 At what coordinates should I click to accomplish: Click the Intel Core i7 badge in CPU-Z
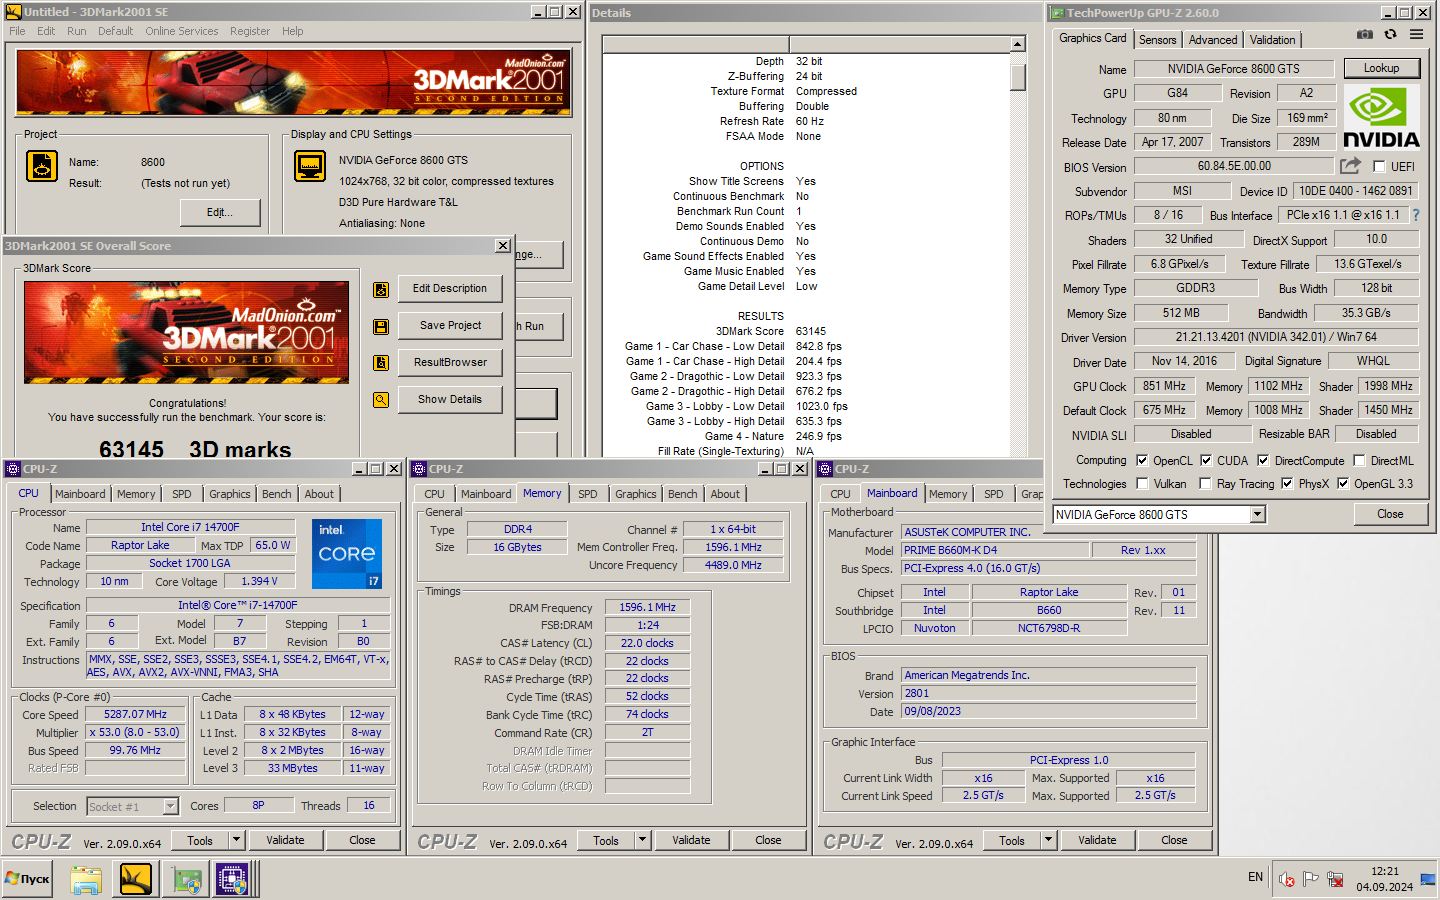coord(347,553)
